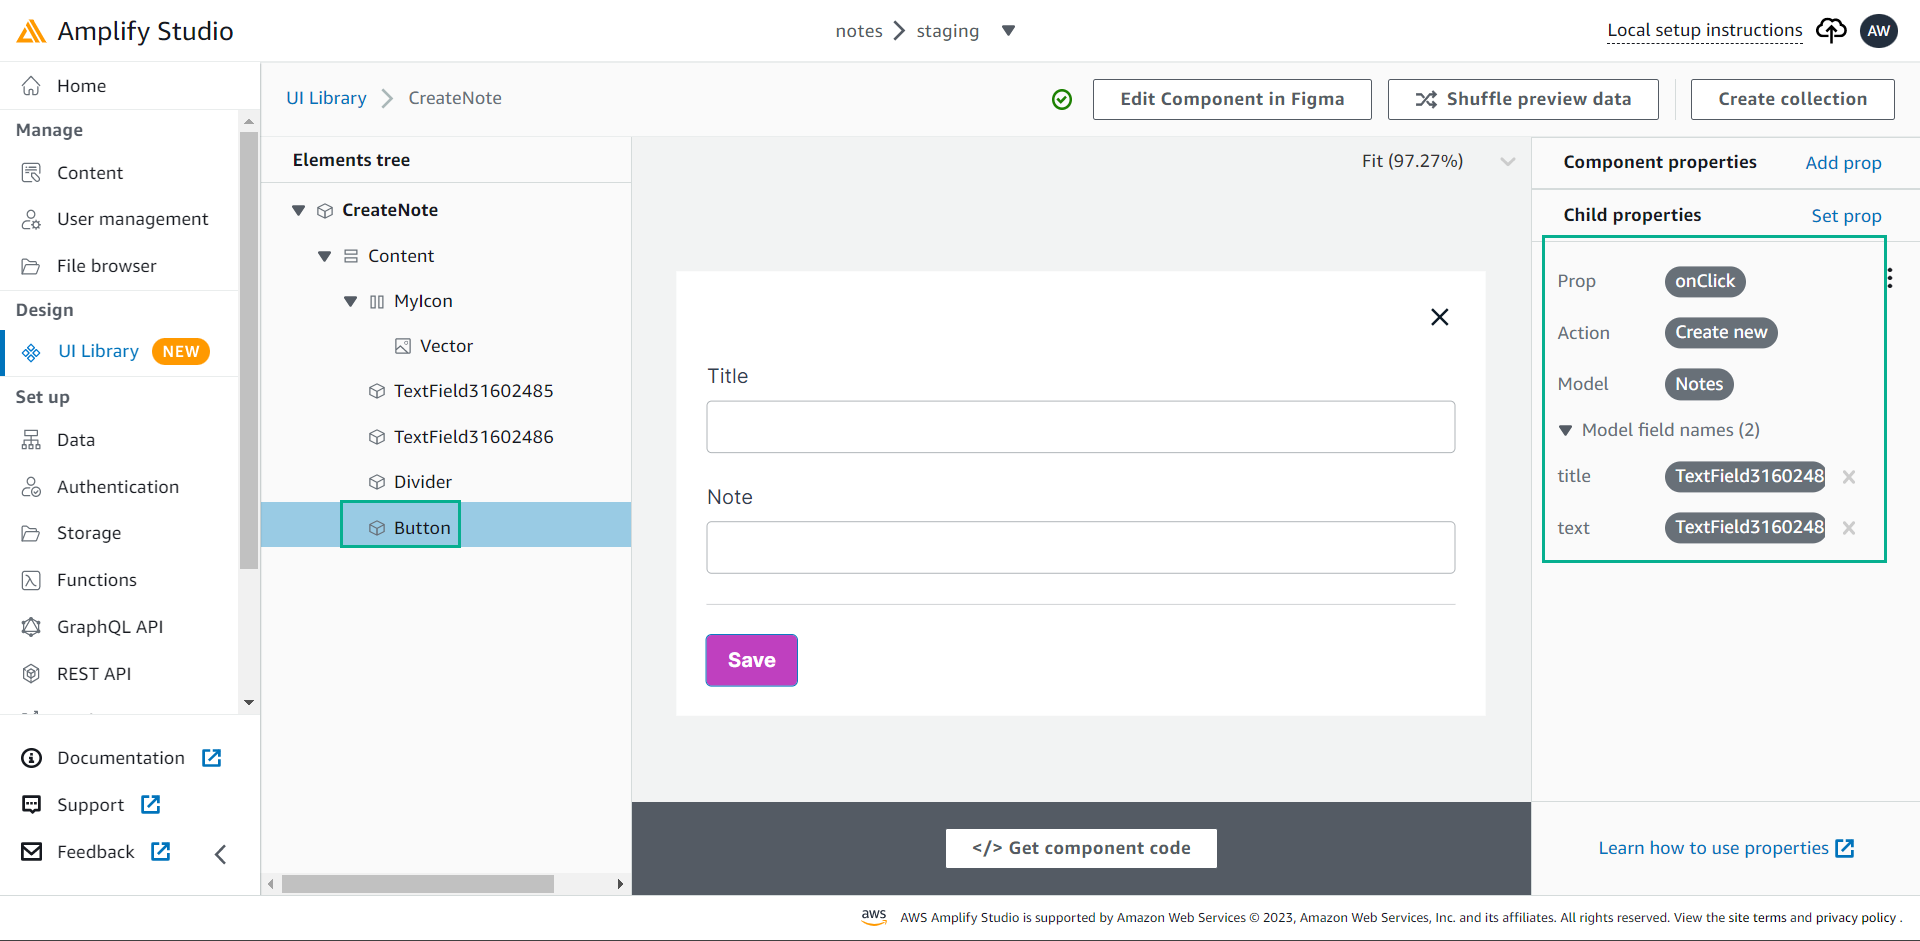The height and width of the screenshot is (941, 1920).
Task: Change the text field TextField binding
Action: [x=1745, y=528]
